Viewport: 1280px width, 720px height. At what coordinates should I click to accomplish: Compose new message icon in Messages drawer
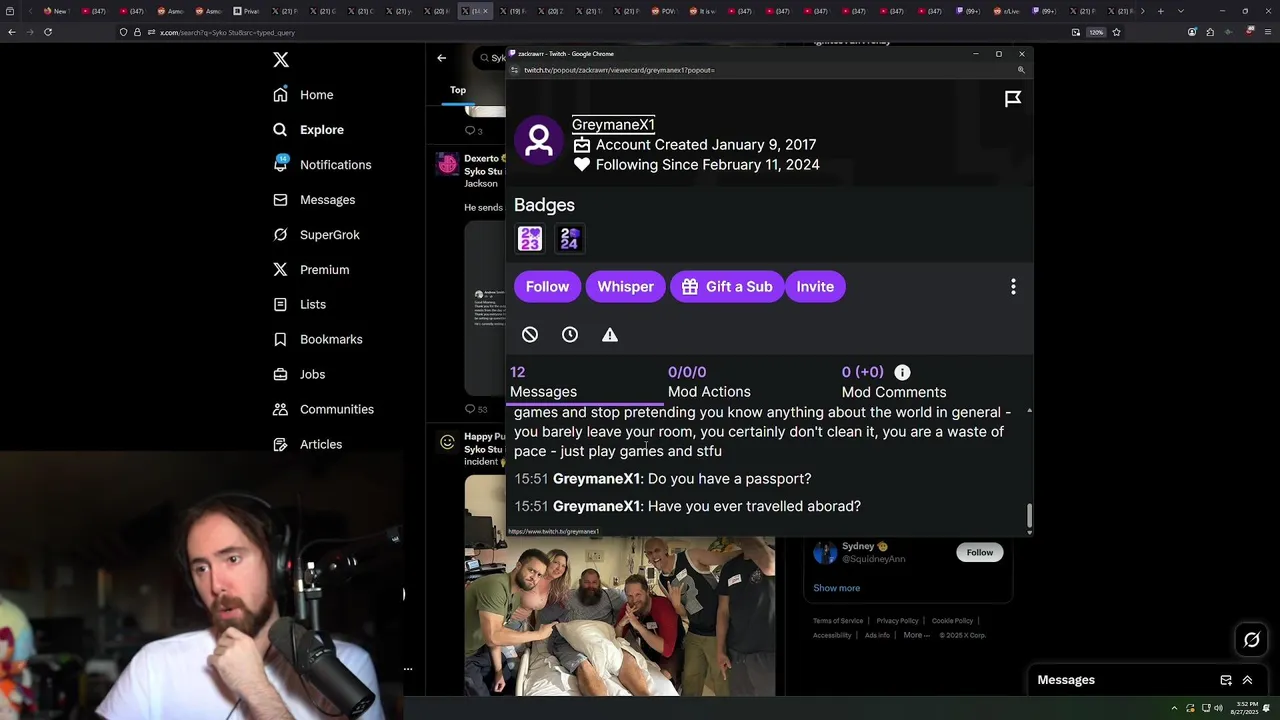tap(1226, 680)
